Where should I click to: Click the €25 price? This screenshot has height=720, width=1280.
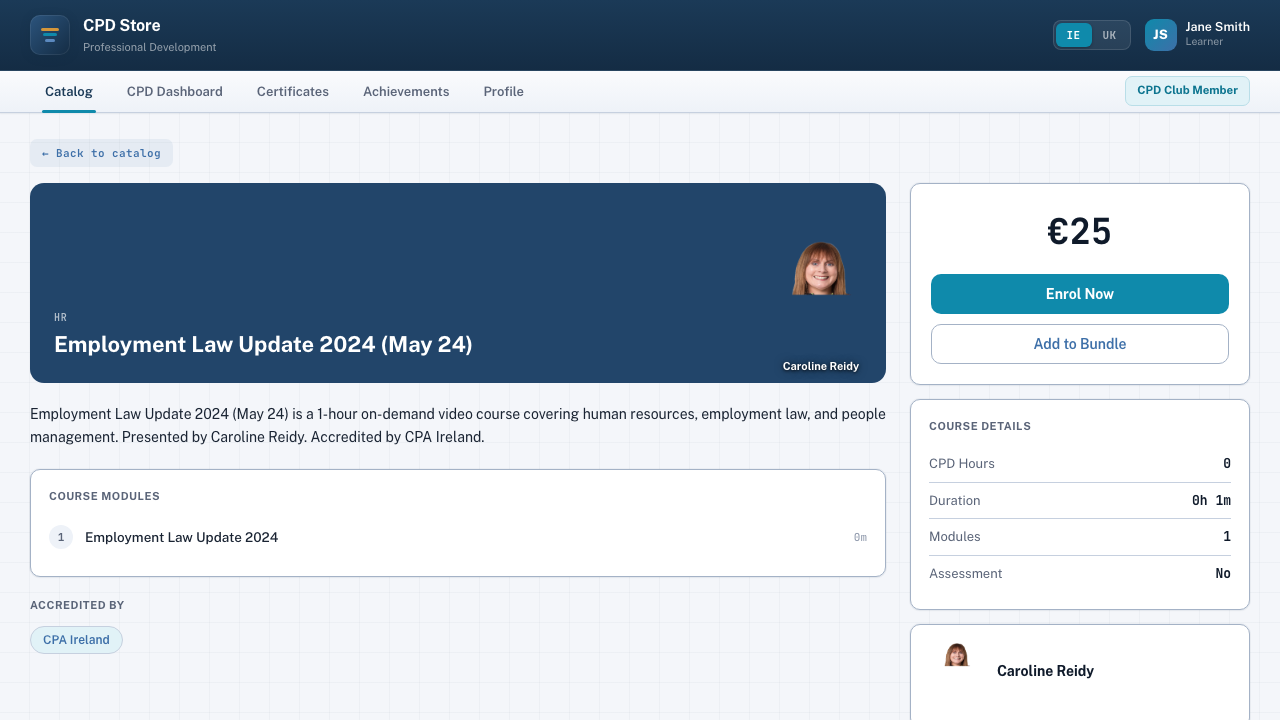coord(1080,232)
